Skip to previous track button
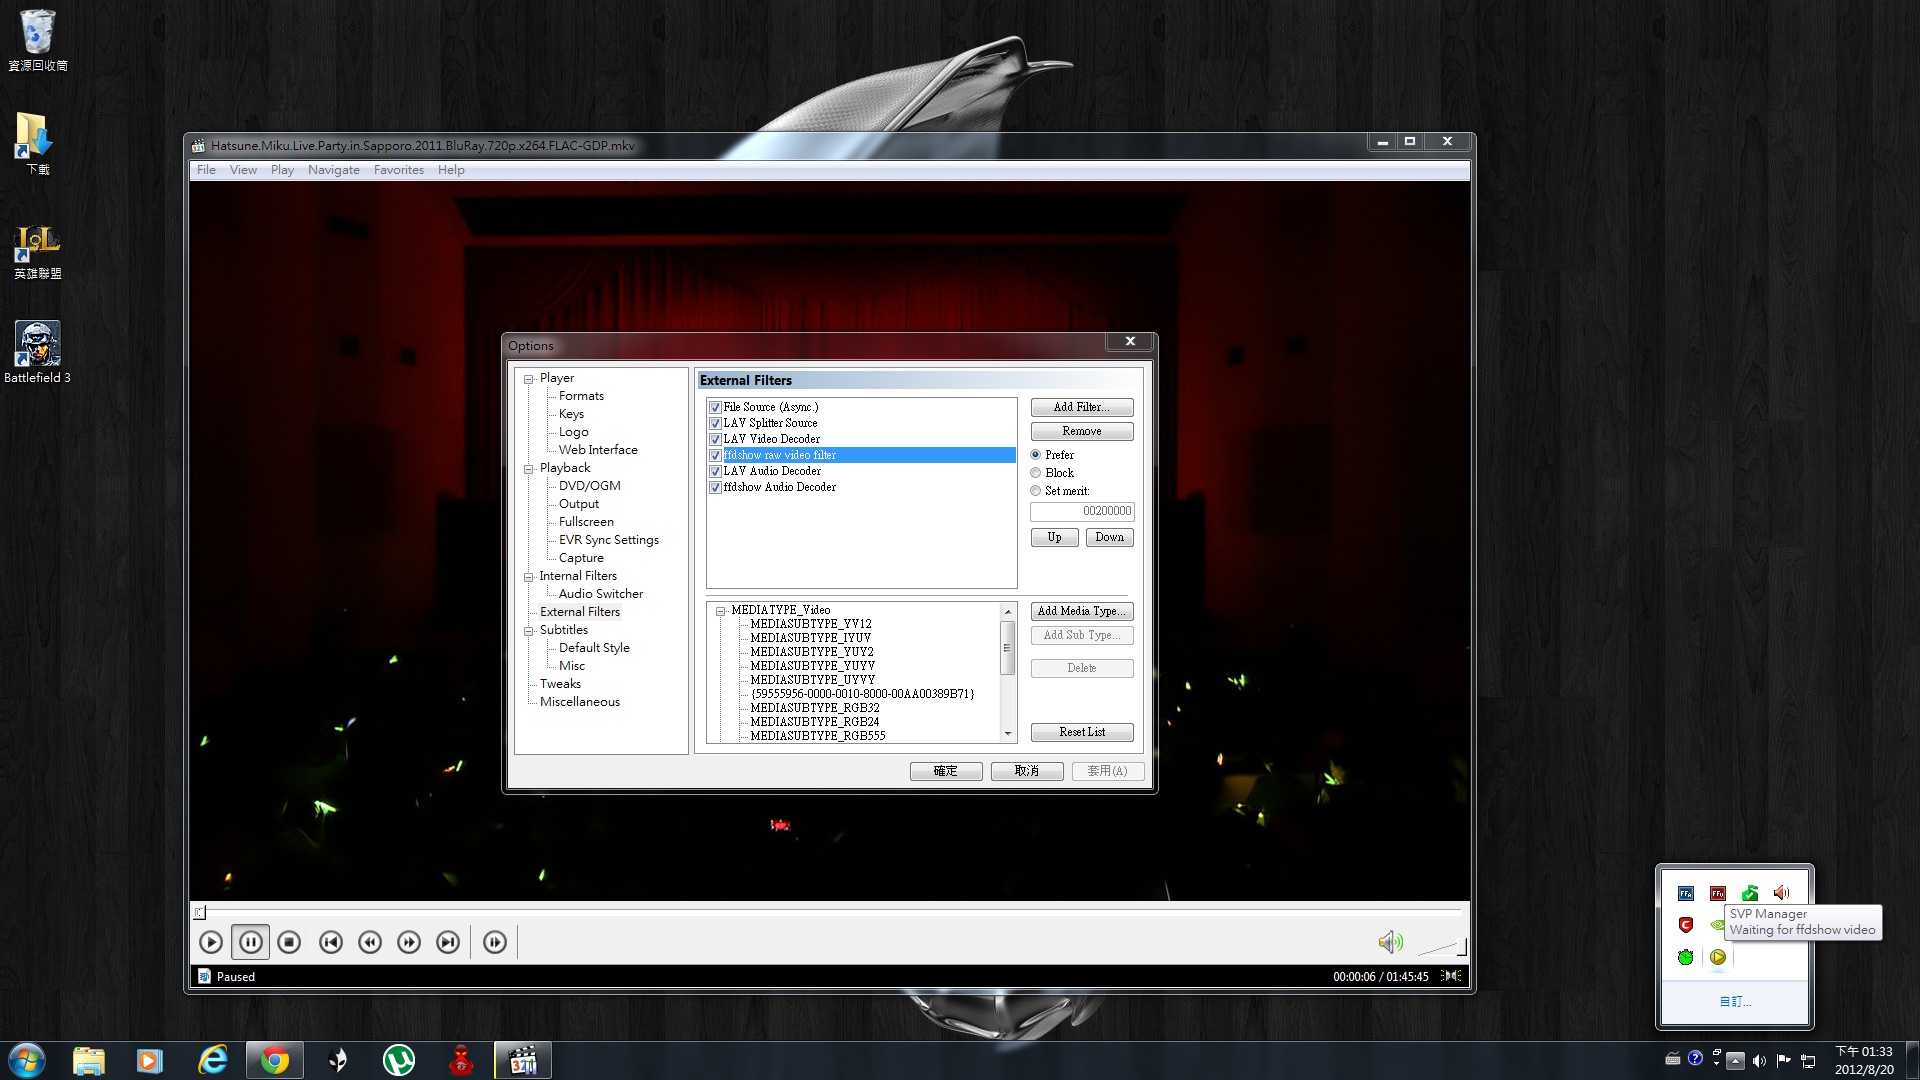The height and width of the screenshot is (1080, 1920). (x=331, y=942)
